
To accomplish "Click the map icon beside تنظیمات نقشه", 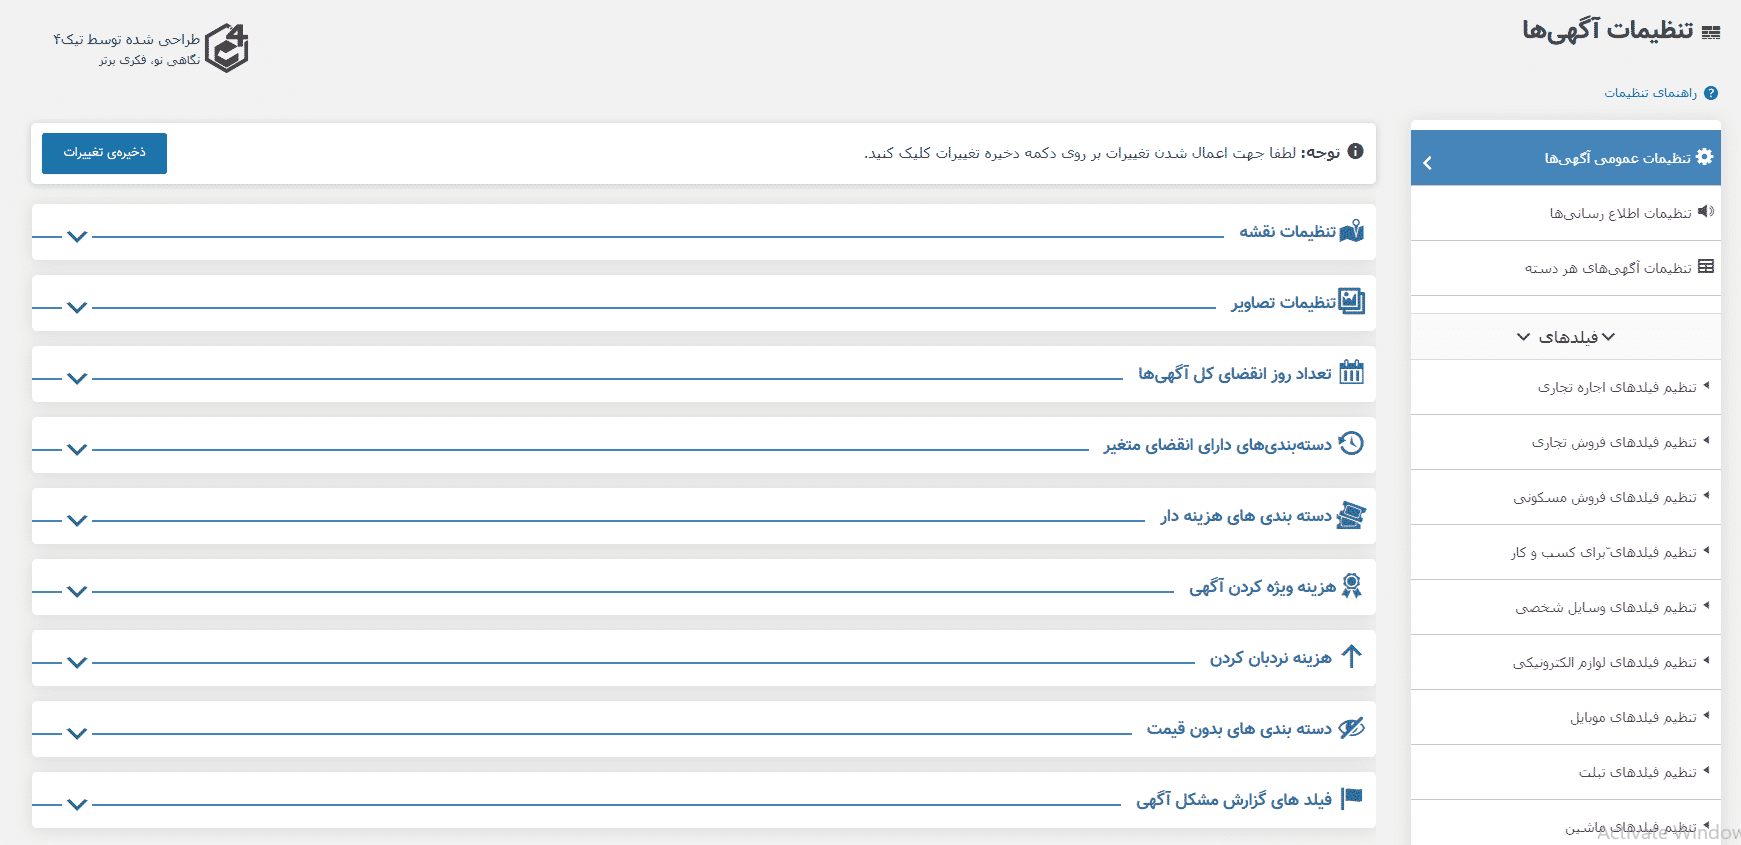I will (x=1352, y=231).
